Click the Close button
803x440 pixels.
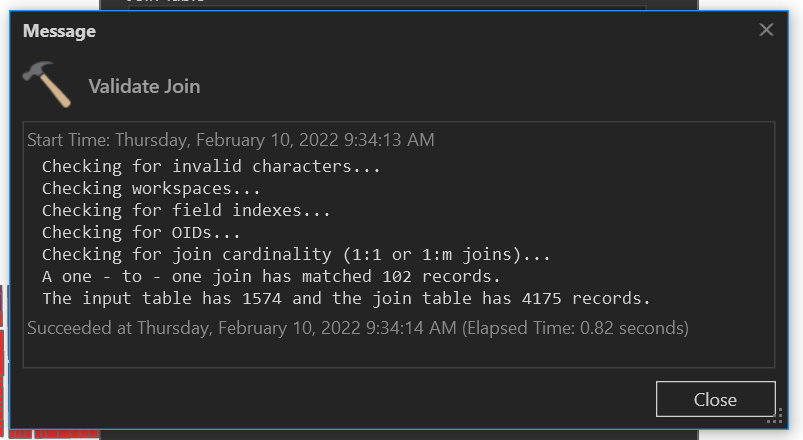715,399
